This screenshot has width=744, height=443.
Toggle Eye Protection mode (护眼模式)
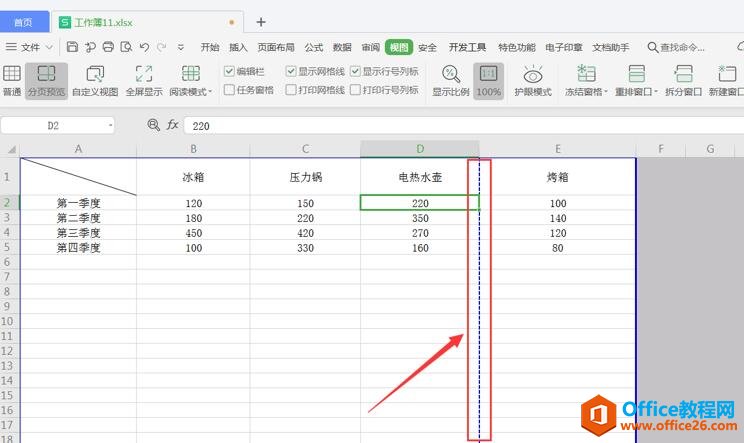pos(533,81)
